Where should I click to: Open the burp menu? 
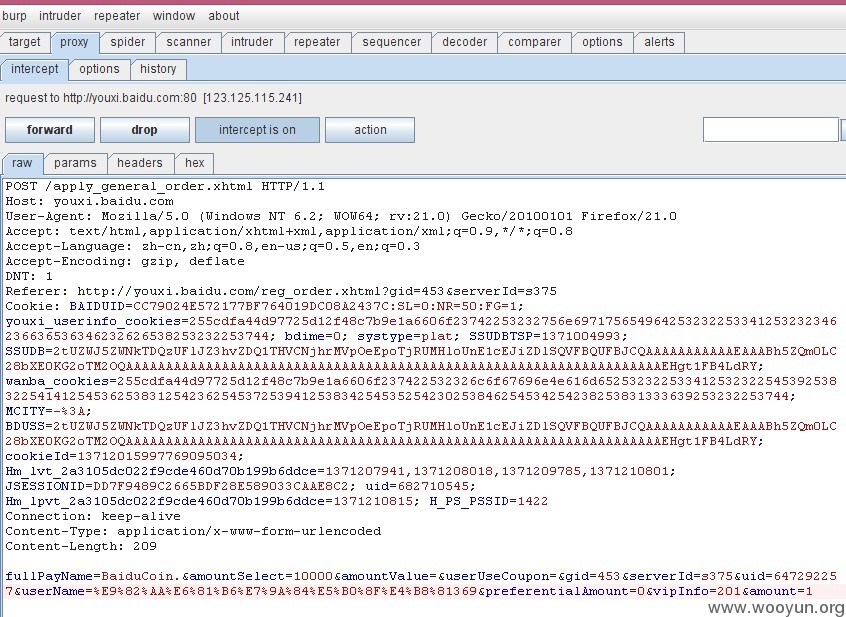[x=14, y=16]
